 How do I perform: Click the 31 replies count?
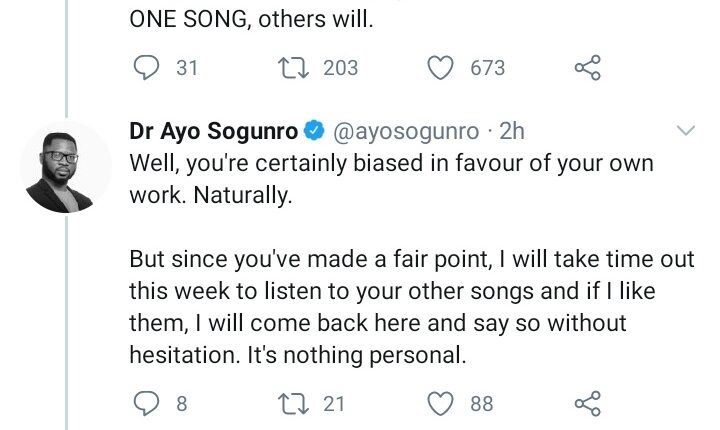(187, 68)
